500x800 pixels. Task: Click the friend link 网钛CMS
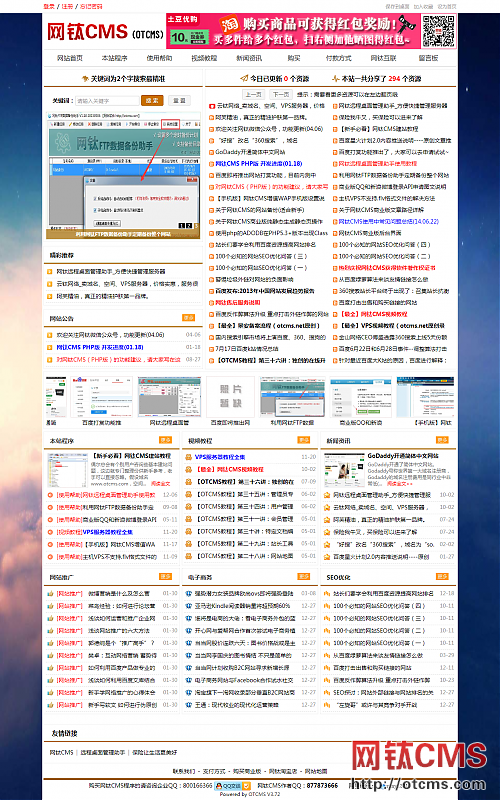point(61,753)
